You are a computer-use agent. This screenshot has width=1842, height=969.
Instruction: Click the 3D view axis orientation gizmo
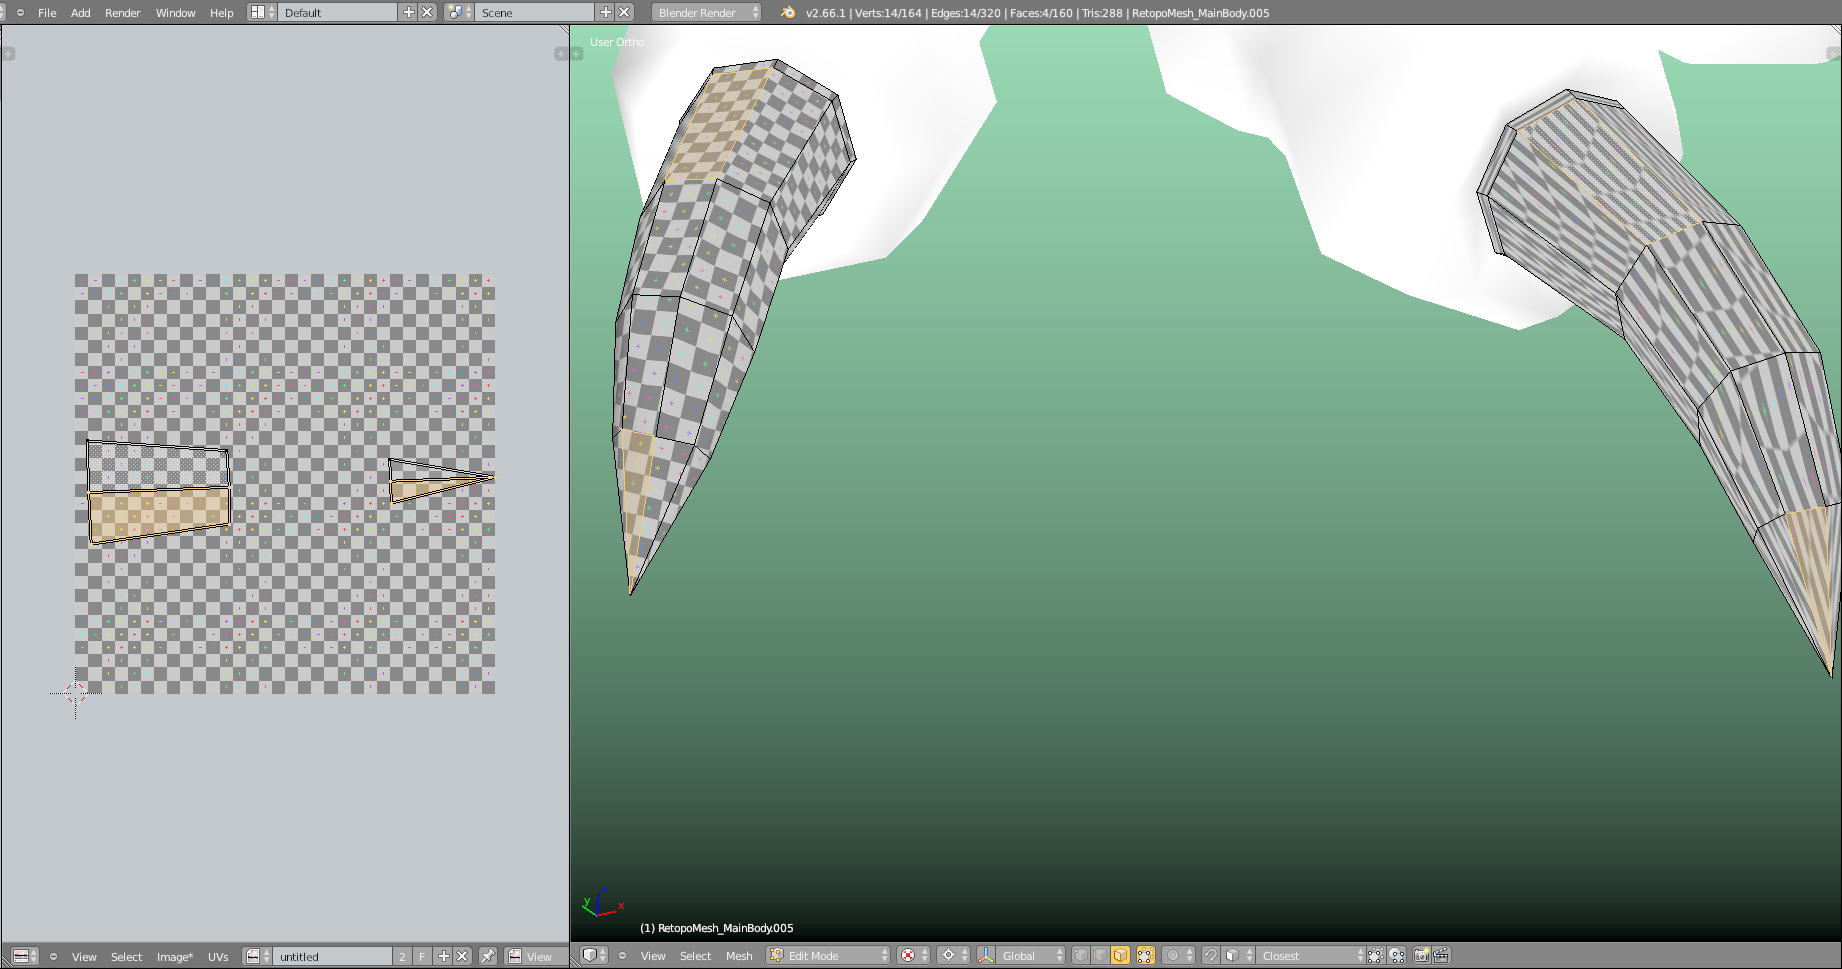601,902
